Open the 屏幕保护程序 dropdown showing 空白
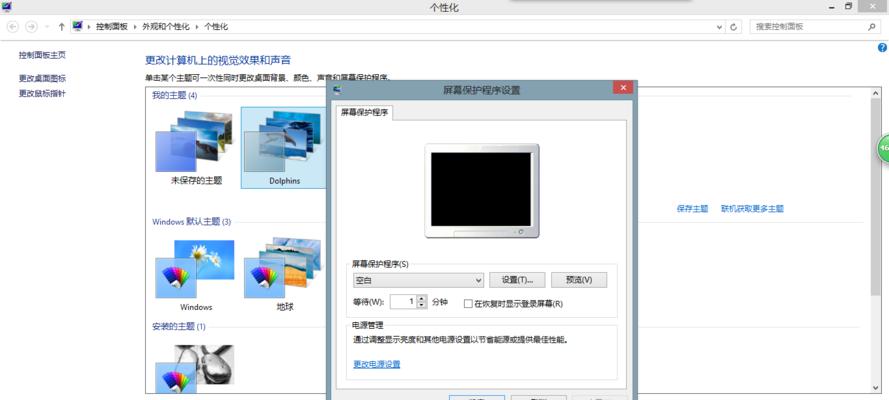This screenshot has width=889, height=400. [x=418, y=280]
